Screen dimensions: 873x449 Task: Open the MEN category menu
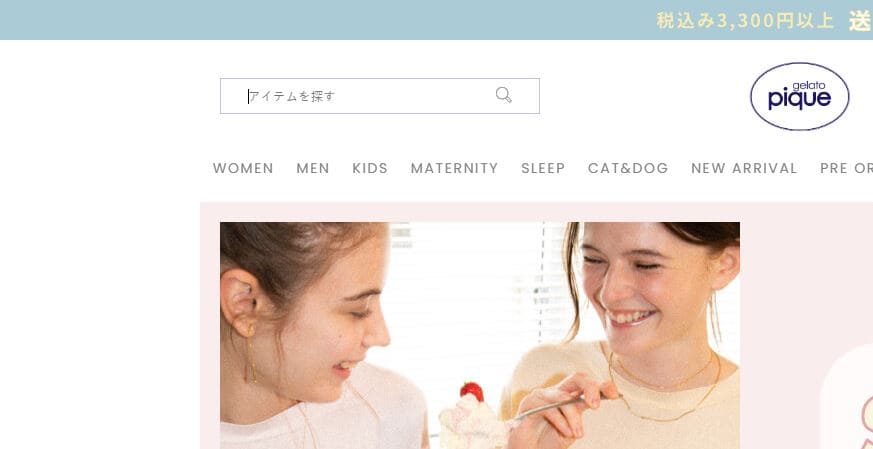313,168
